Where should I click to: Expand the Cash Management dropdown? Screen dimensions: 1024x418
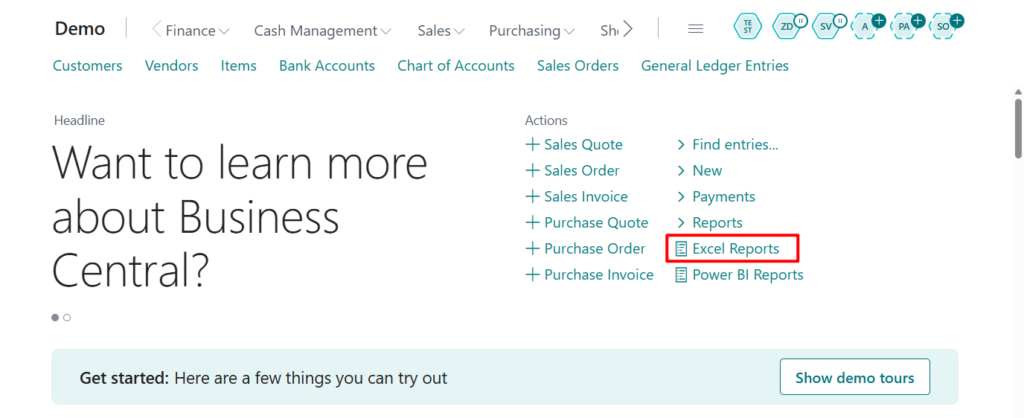(322, 31)
